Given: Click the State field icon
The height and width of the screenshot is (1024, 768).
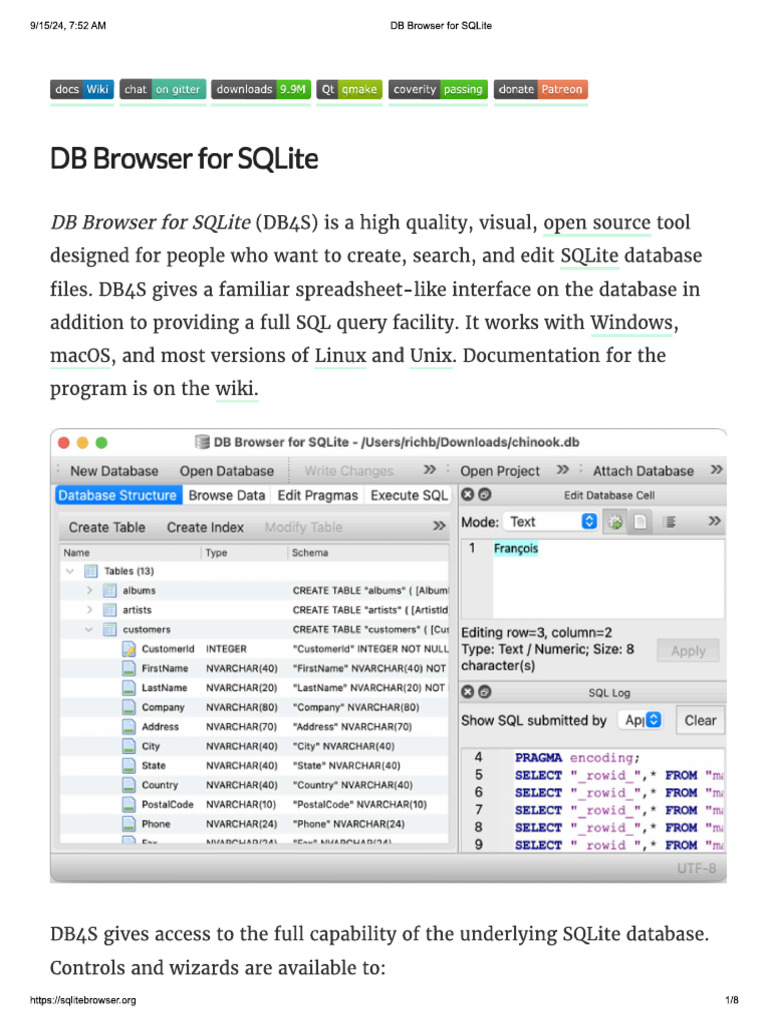Looking at the screenshot, I should 129,765.
